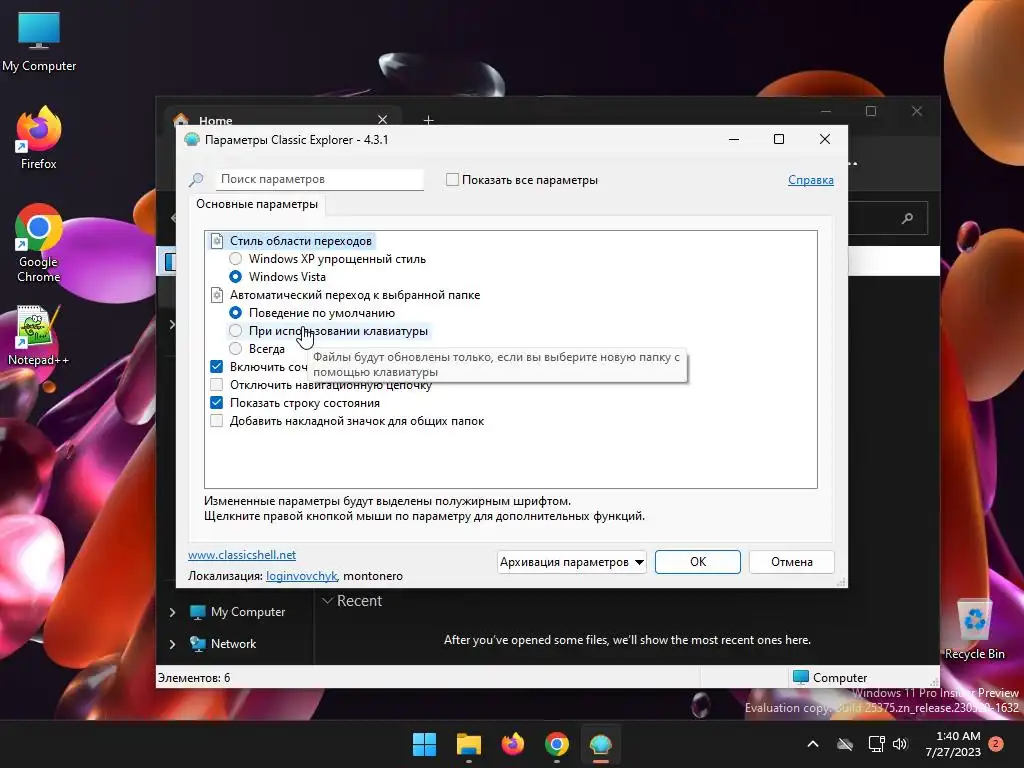Toggle the Включить checkbox in the settings list
The width and height of the screenshot is (1024, 768).
217,367
